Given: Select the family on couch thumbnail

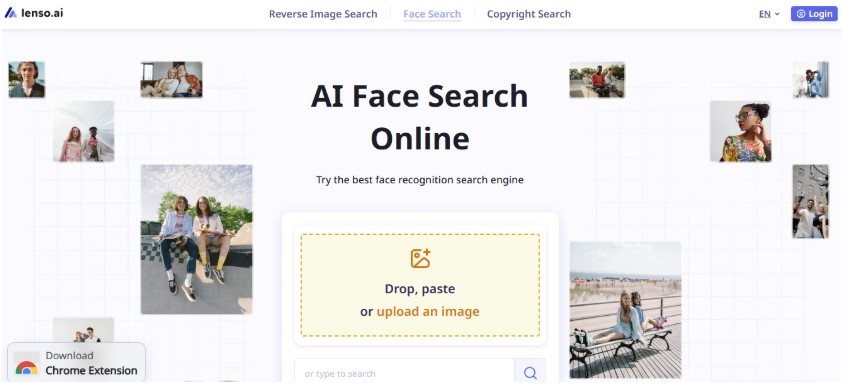Looking at the screenshot, I should click(171, 79).
